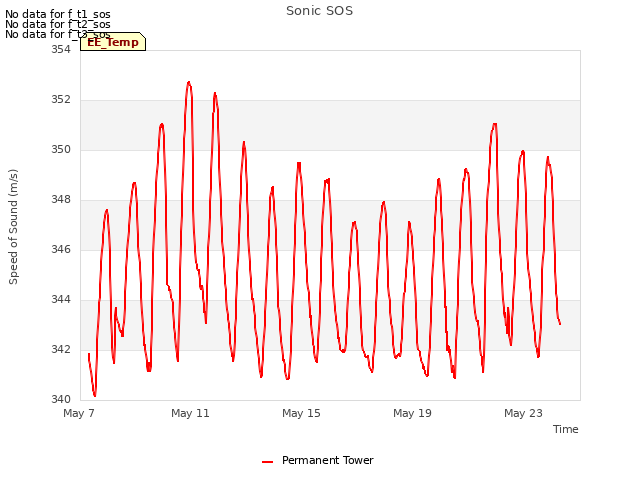Click the May 7 x-axis label
Image resolution: width=640 pixels, height=480 pixels.
pos(79,413)
